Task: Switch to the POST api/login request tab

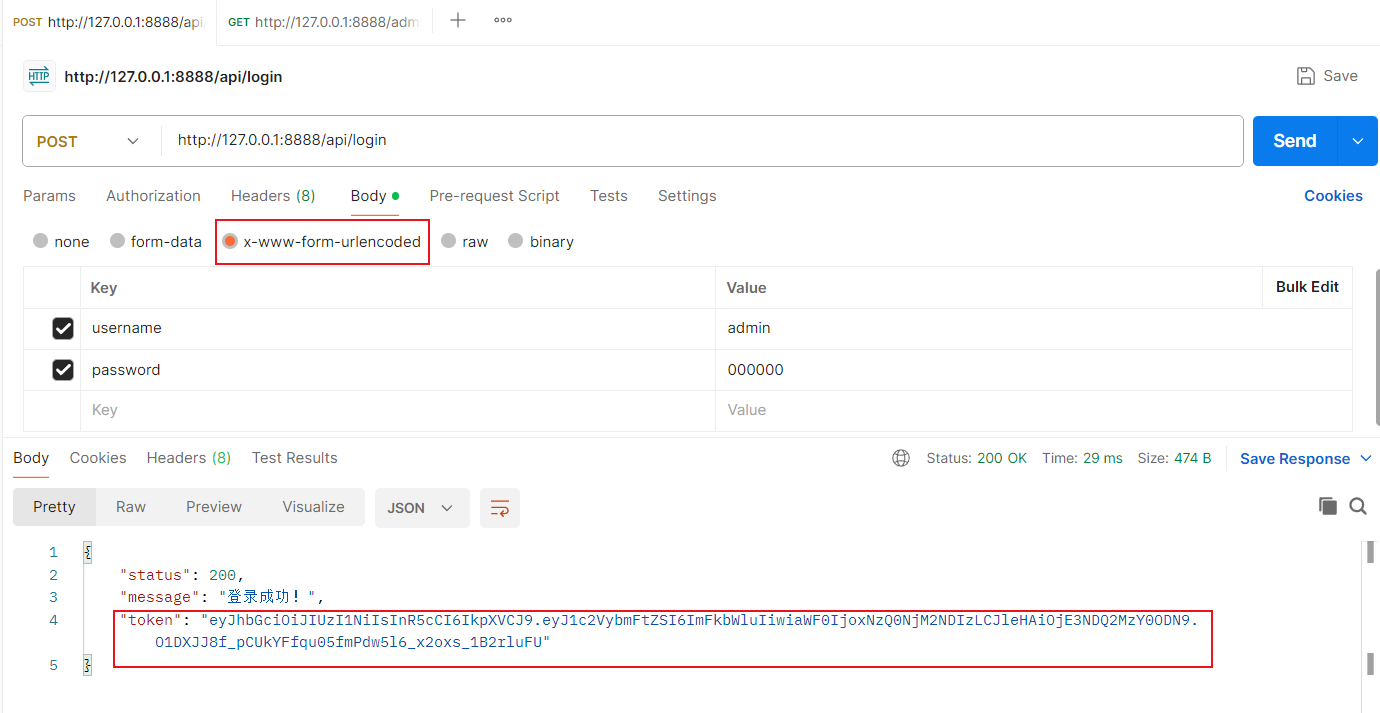Action: 108,22
